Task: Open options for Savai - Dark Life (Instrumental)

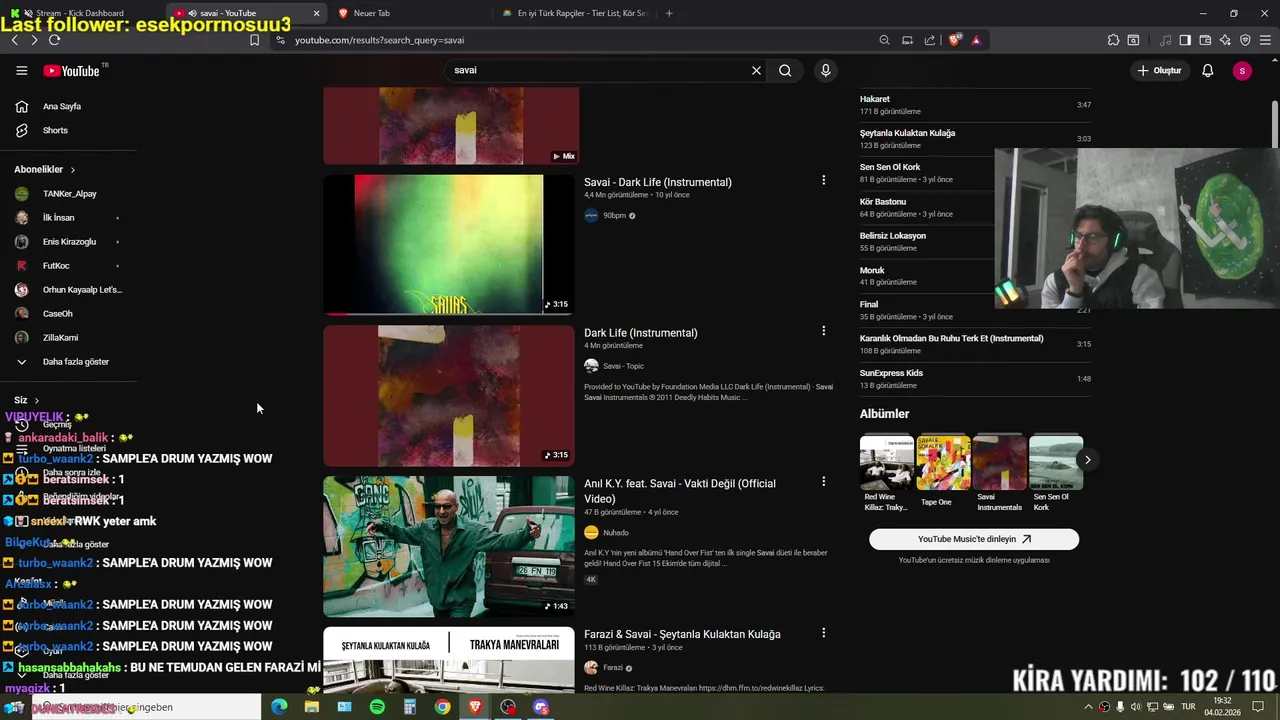Action: point(823,180)
